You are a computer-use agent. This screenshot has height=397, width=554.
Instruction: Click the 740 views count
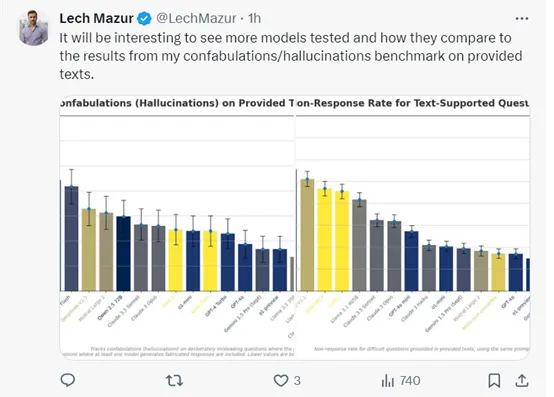coord(410,381)
